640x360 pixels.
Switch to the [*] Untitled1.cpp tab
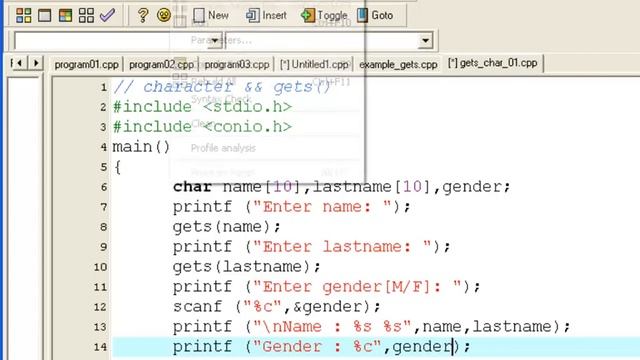pos(314,64)
